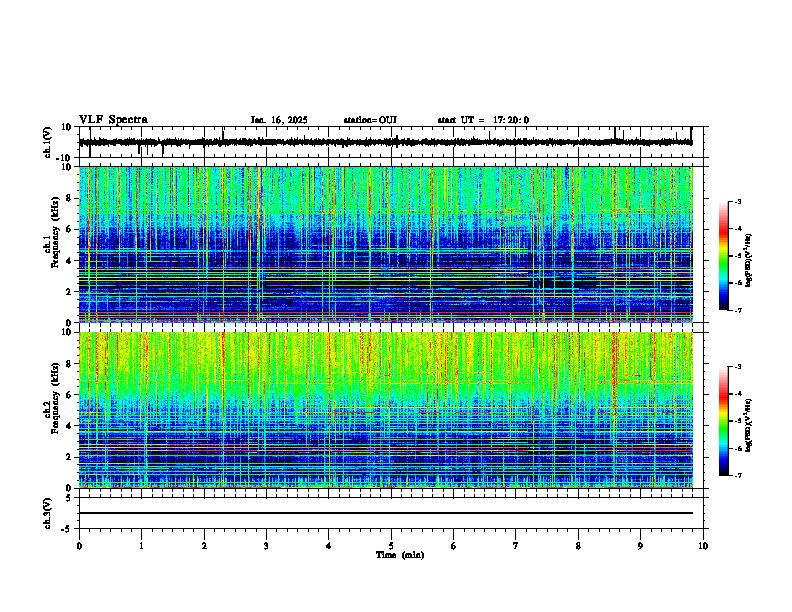Click the ch.2 spectrogram color scale bar
Viewport: 792px width, 612px height.
724,421
